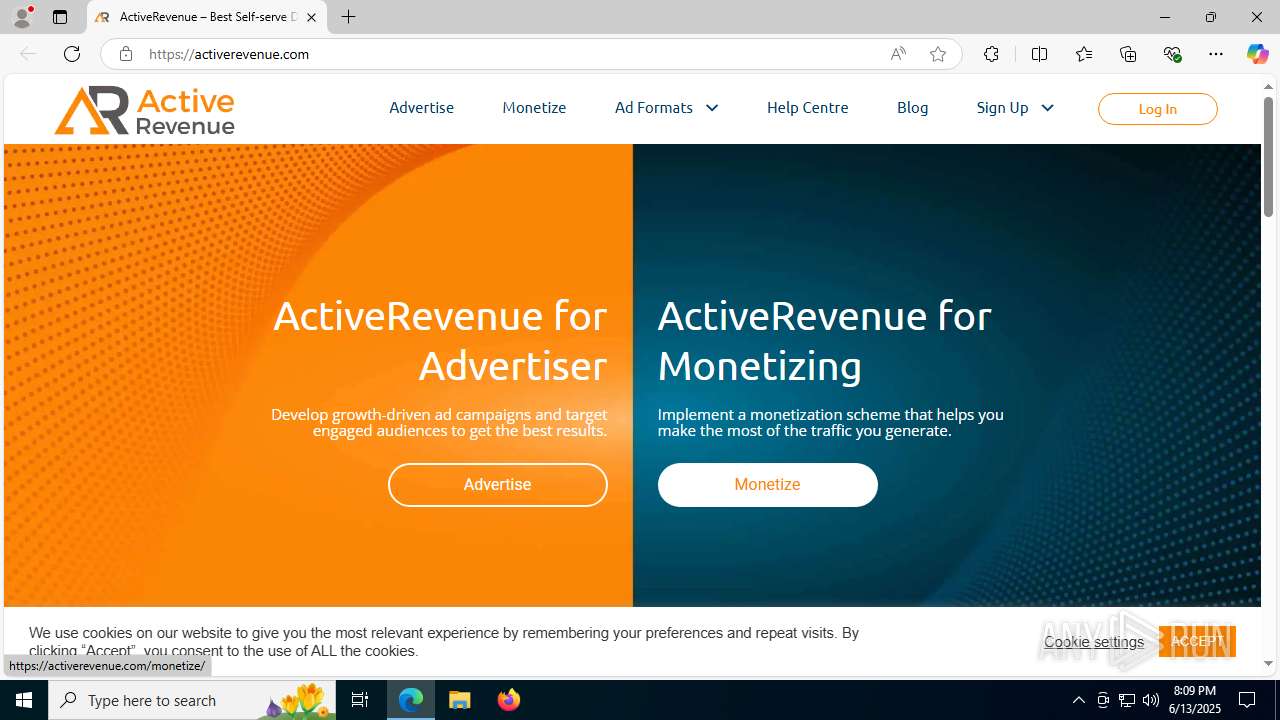This screenshot has width=1280, height=720.
Task: Expand the Sign Up dropdown chevron
Action: pos(1047,108)
